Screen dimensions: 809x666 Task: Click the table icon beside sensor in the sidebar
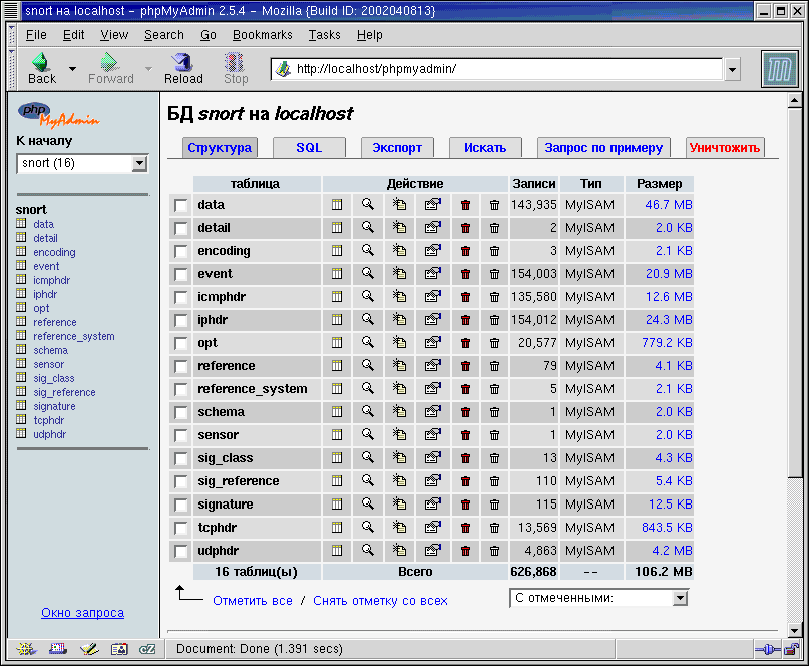[21, 363]
